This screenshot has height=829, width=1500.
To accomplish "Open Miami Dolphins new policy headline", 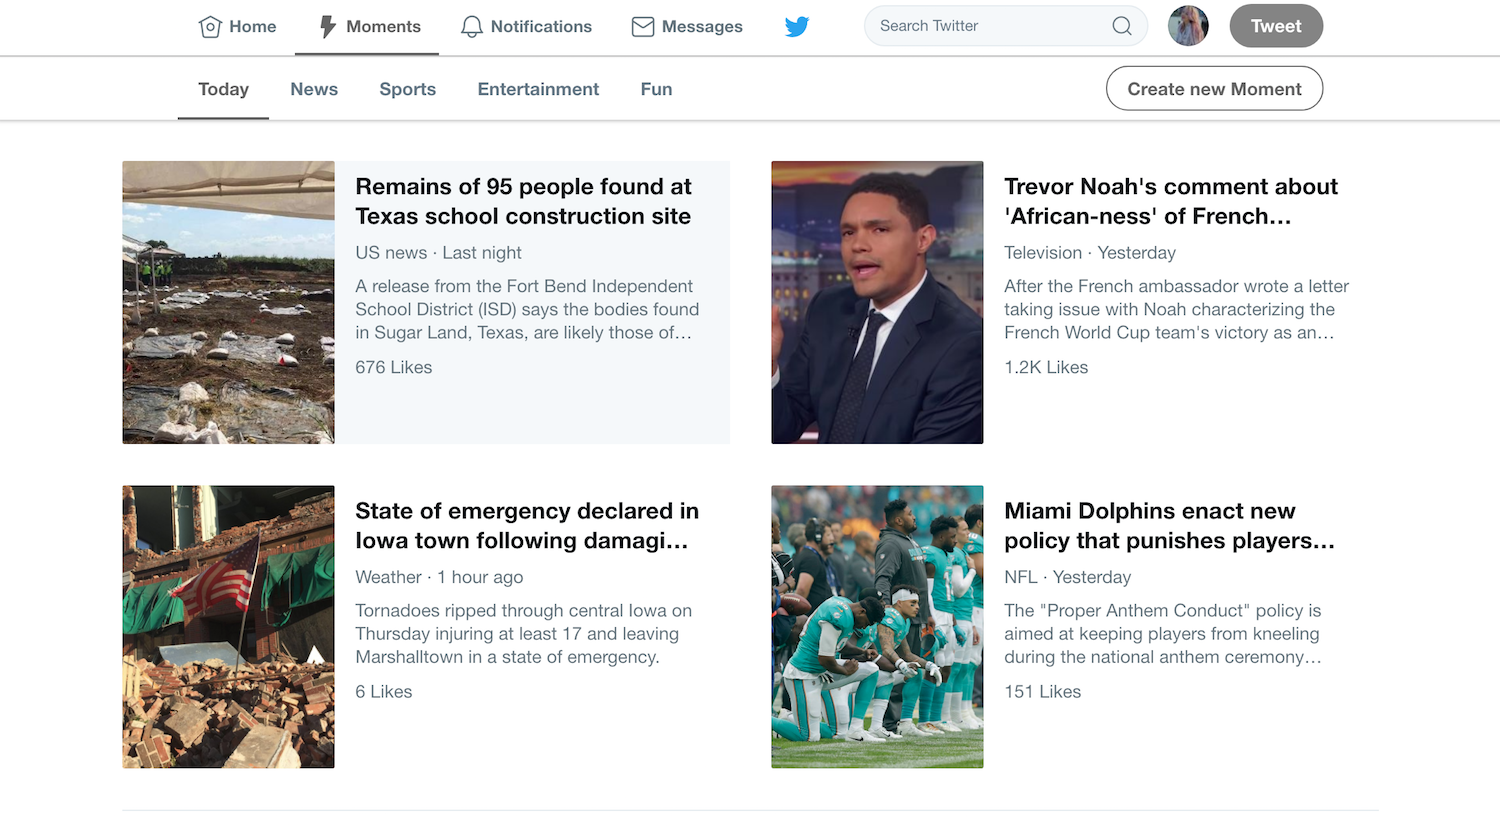I will [x=1169, y=526].
